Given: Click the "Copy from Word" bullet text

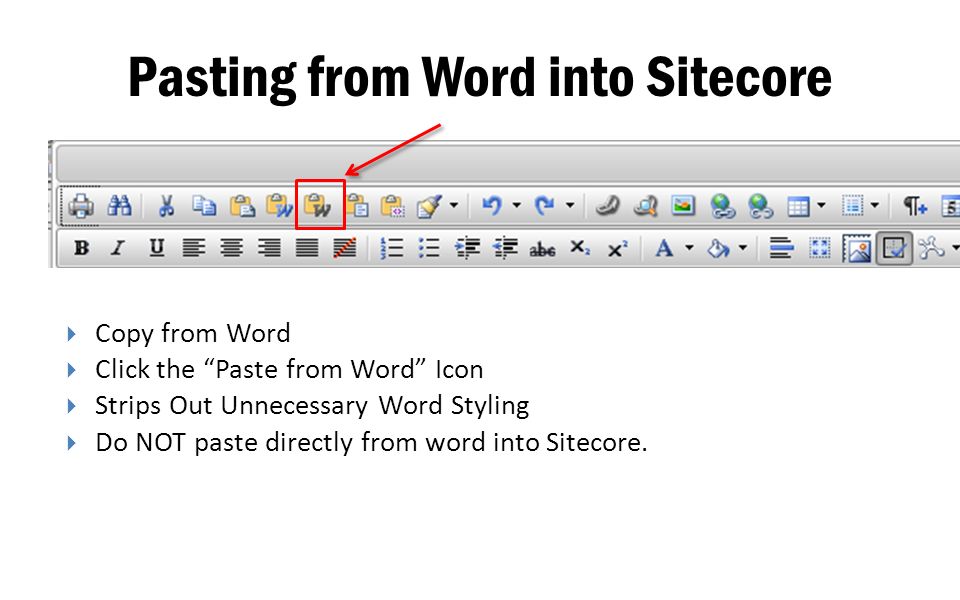Looking at the screenshot, I should point(192,333).
